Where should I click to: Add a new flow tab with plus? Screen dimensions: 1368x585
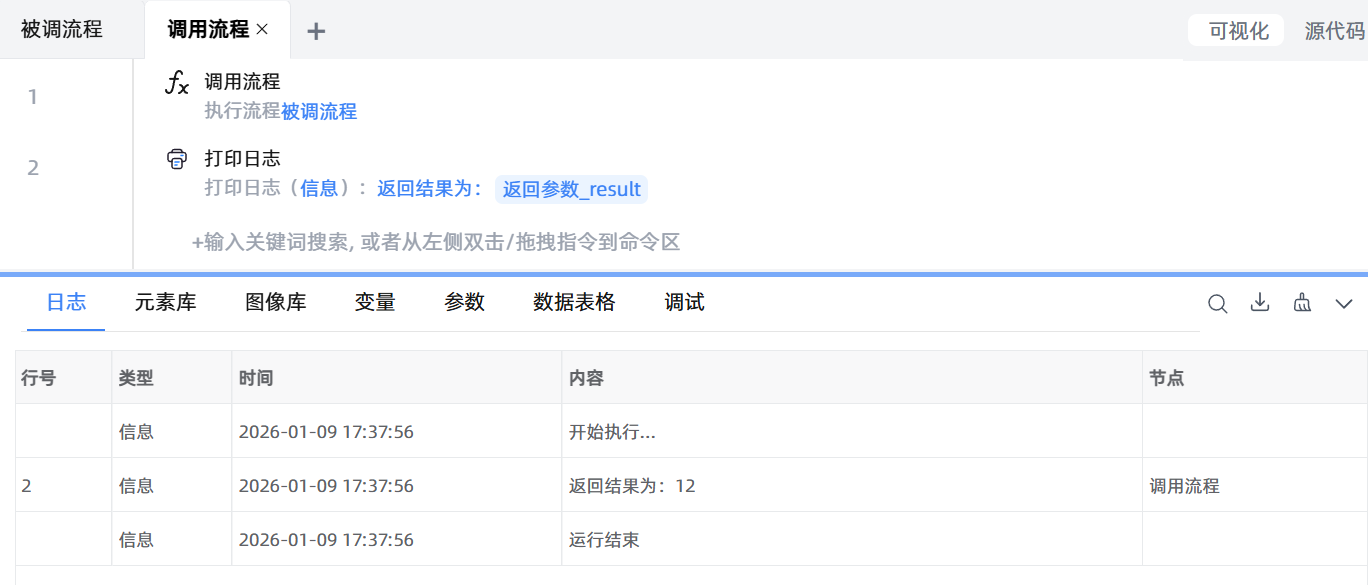click(x=316, y=31)
